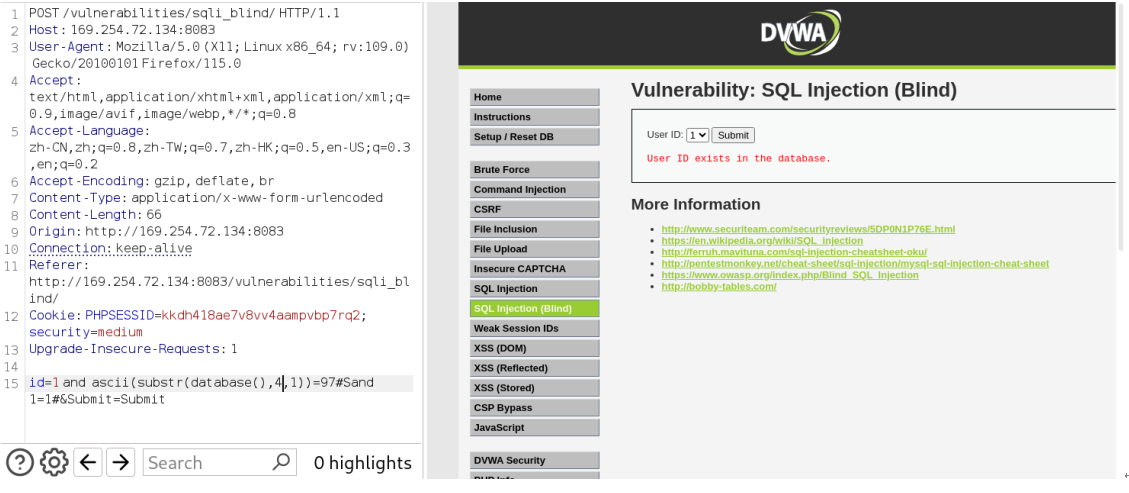Go to XSS (Reflected) page
The image size is (1129, 493).
[534, 368]
